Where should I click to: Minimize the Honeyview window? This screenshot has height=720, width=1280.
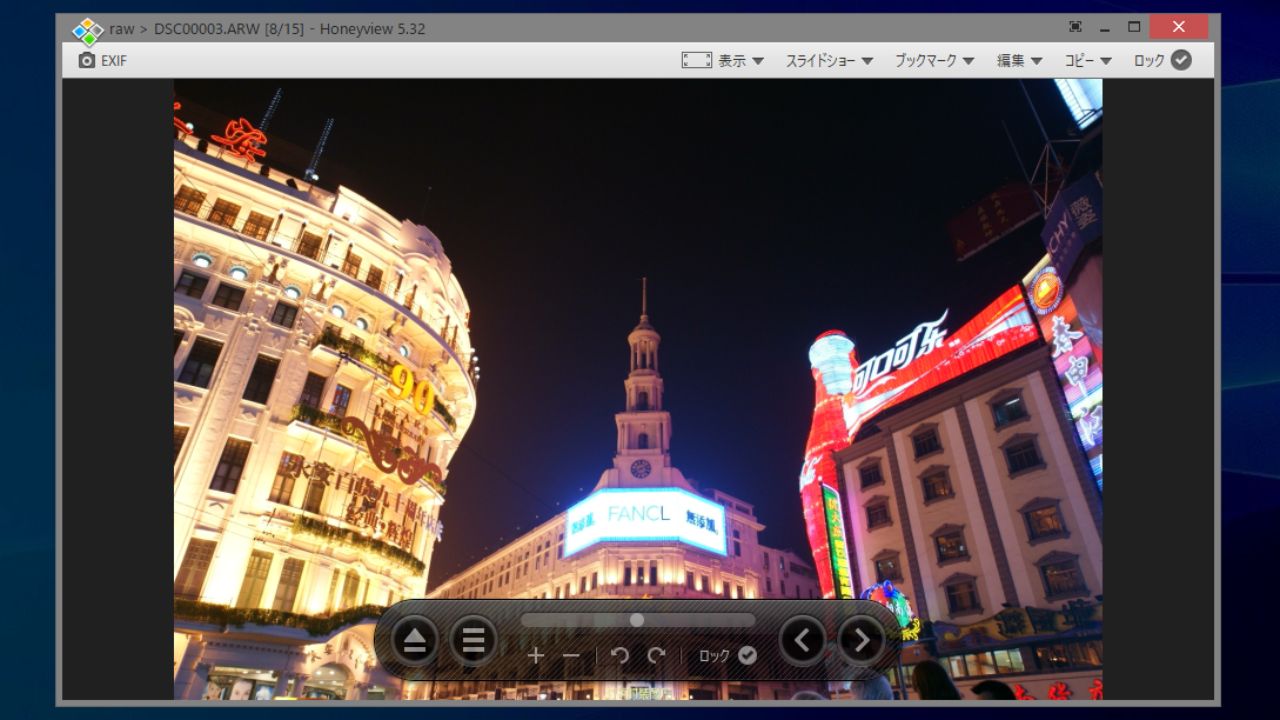coord(1105,28)
